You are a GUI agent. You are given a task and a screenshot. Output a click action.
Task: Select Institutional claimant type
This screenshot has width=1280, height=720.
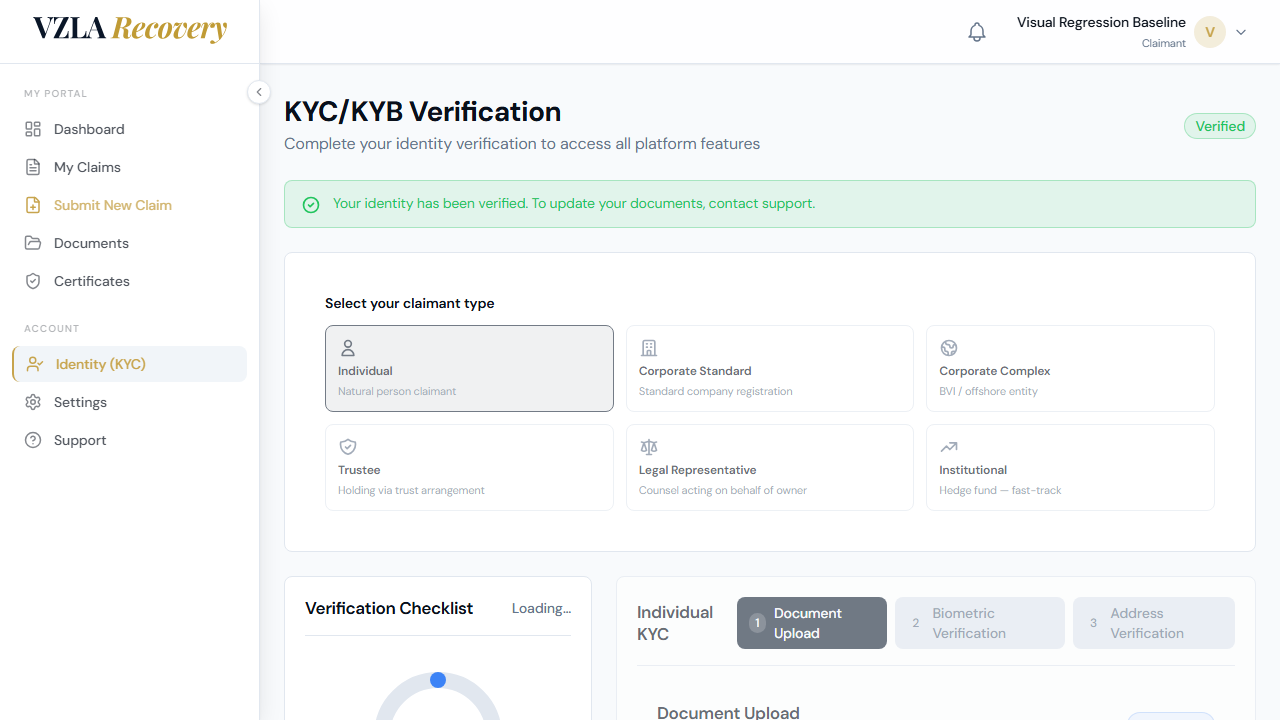click(1070, 467)
